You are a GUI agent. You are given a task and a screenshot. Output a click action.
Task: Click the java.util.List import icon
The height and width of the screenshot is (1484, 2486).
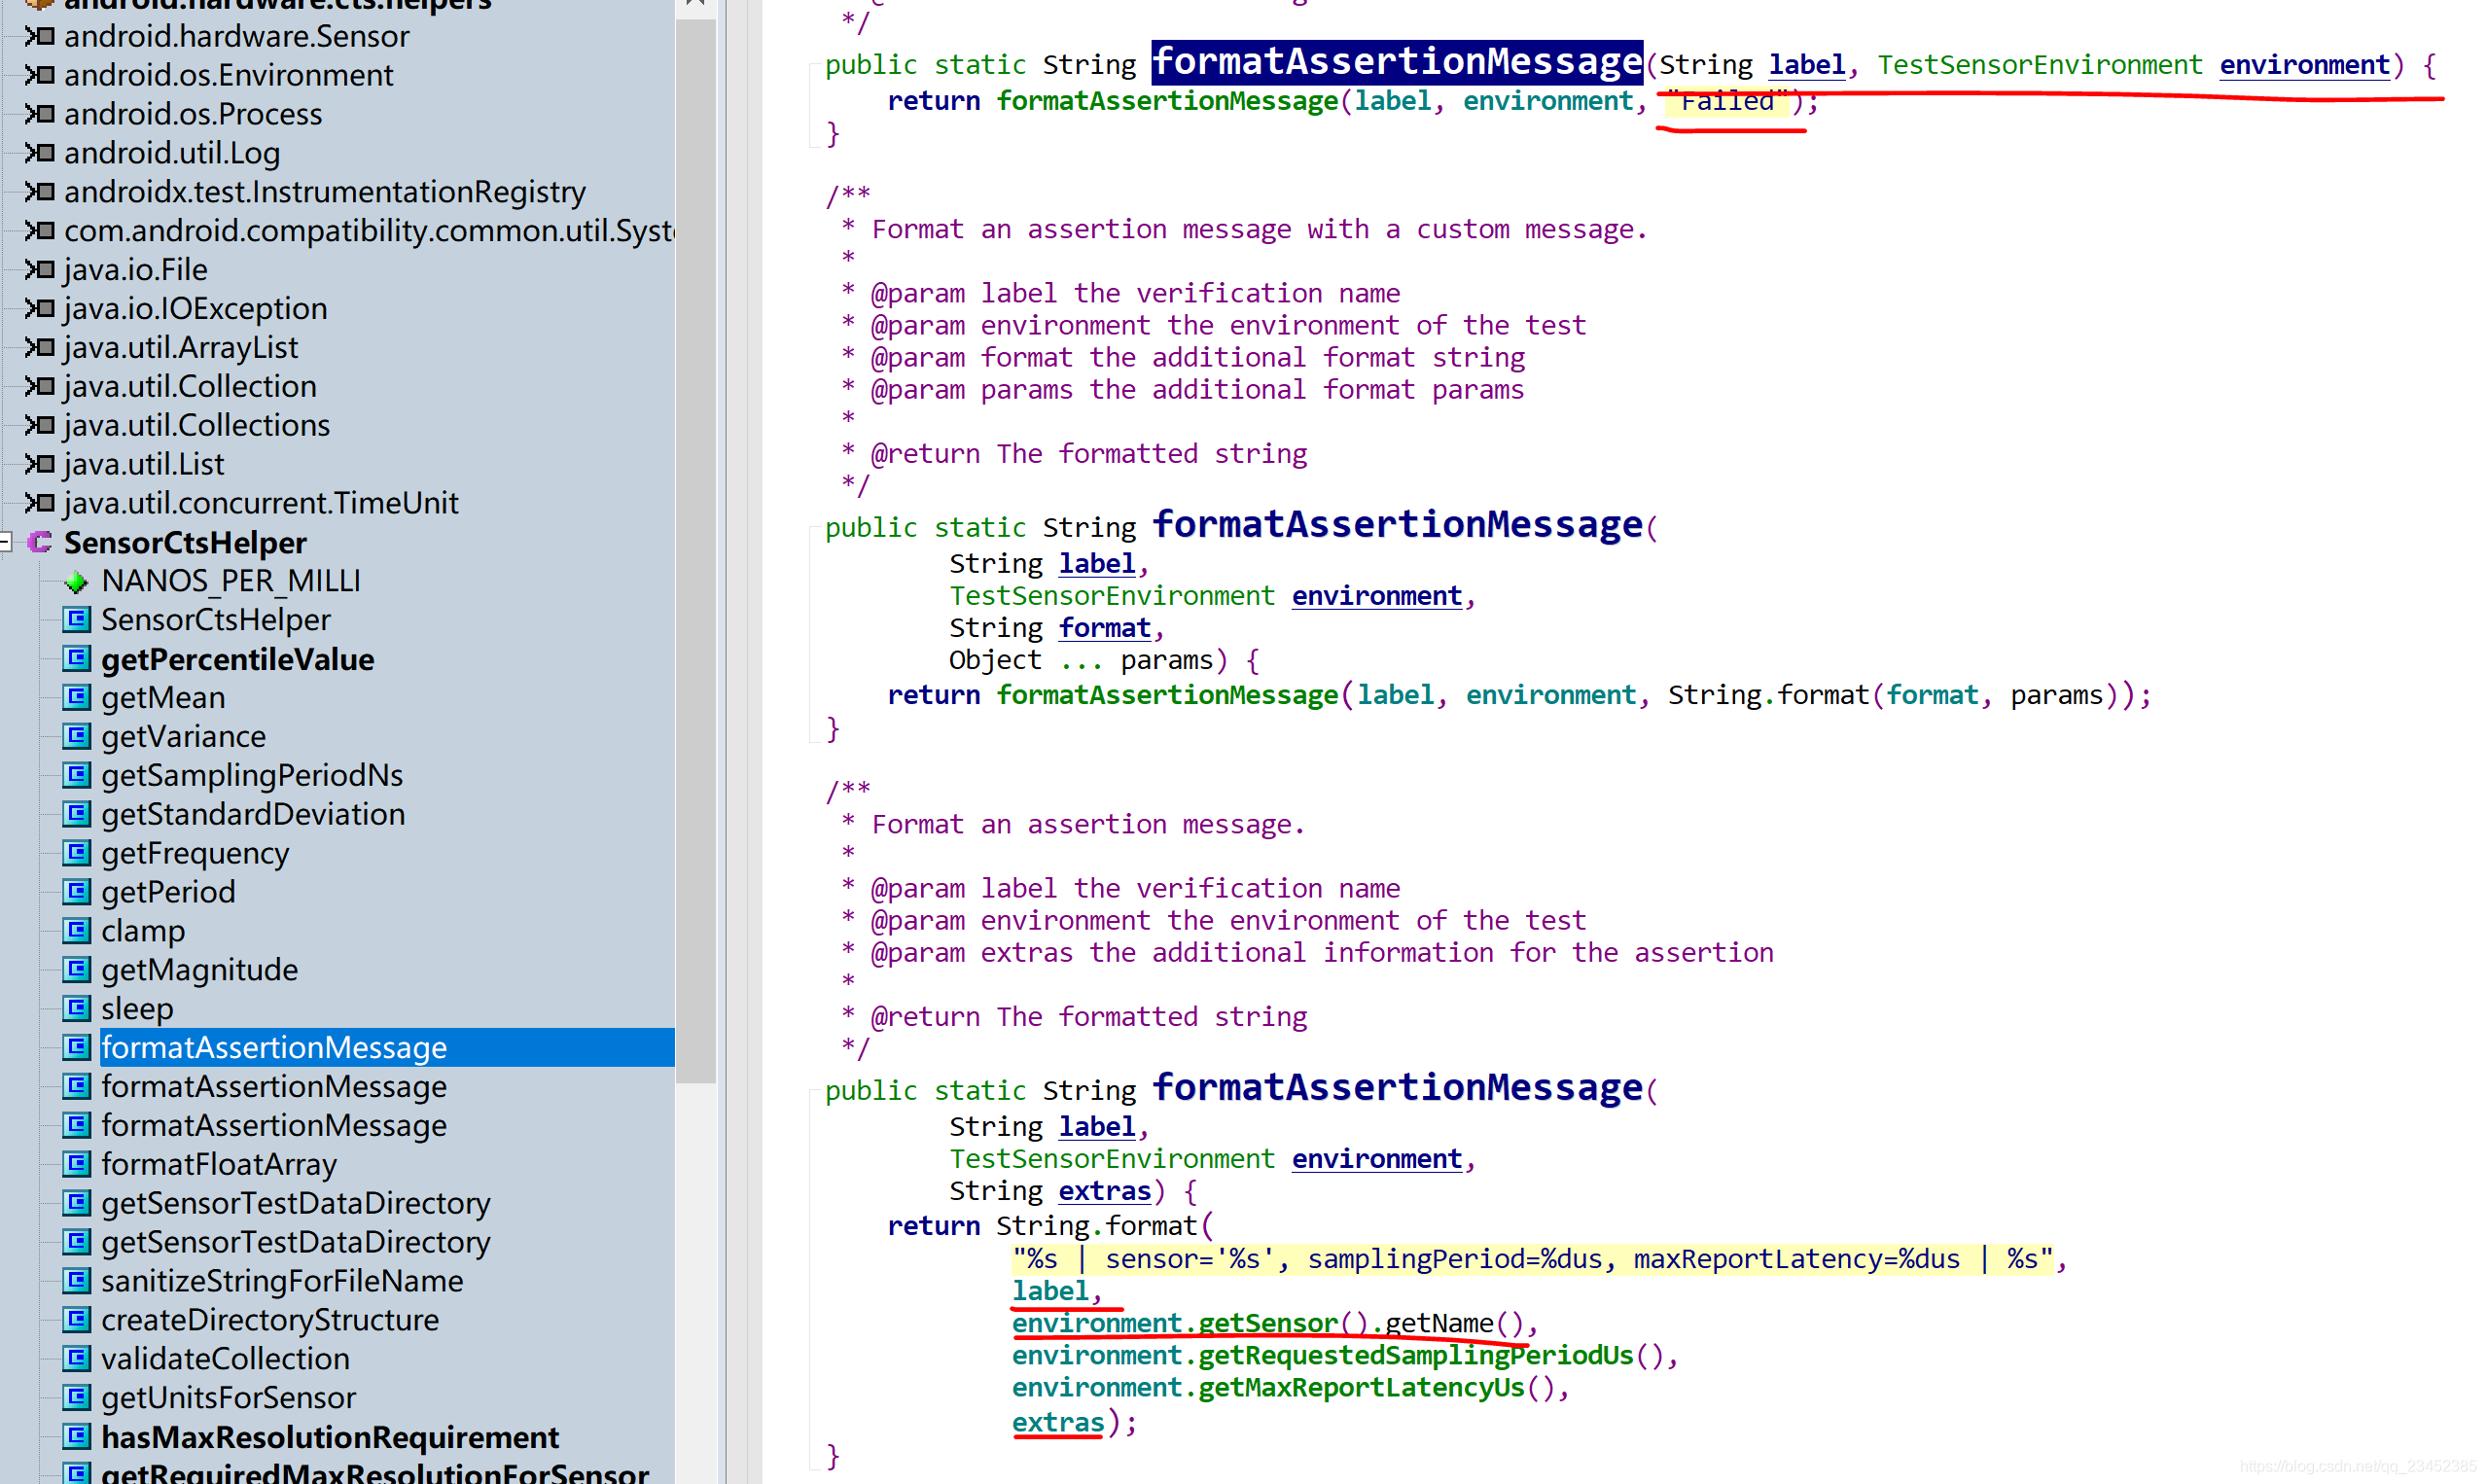point(40,464)
